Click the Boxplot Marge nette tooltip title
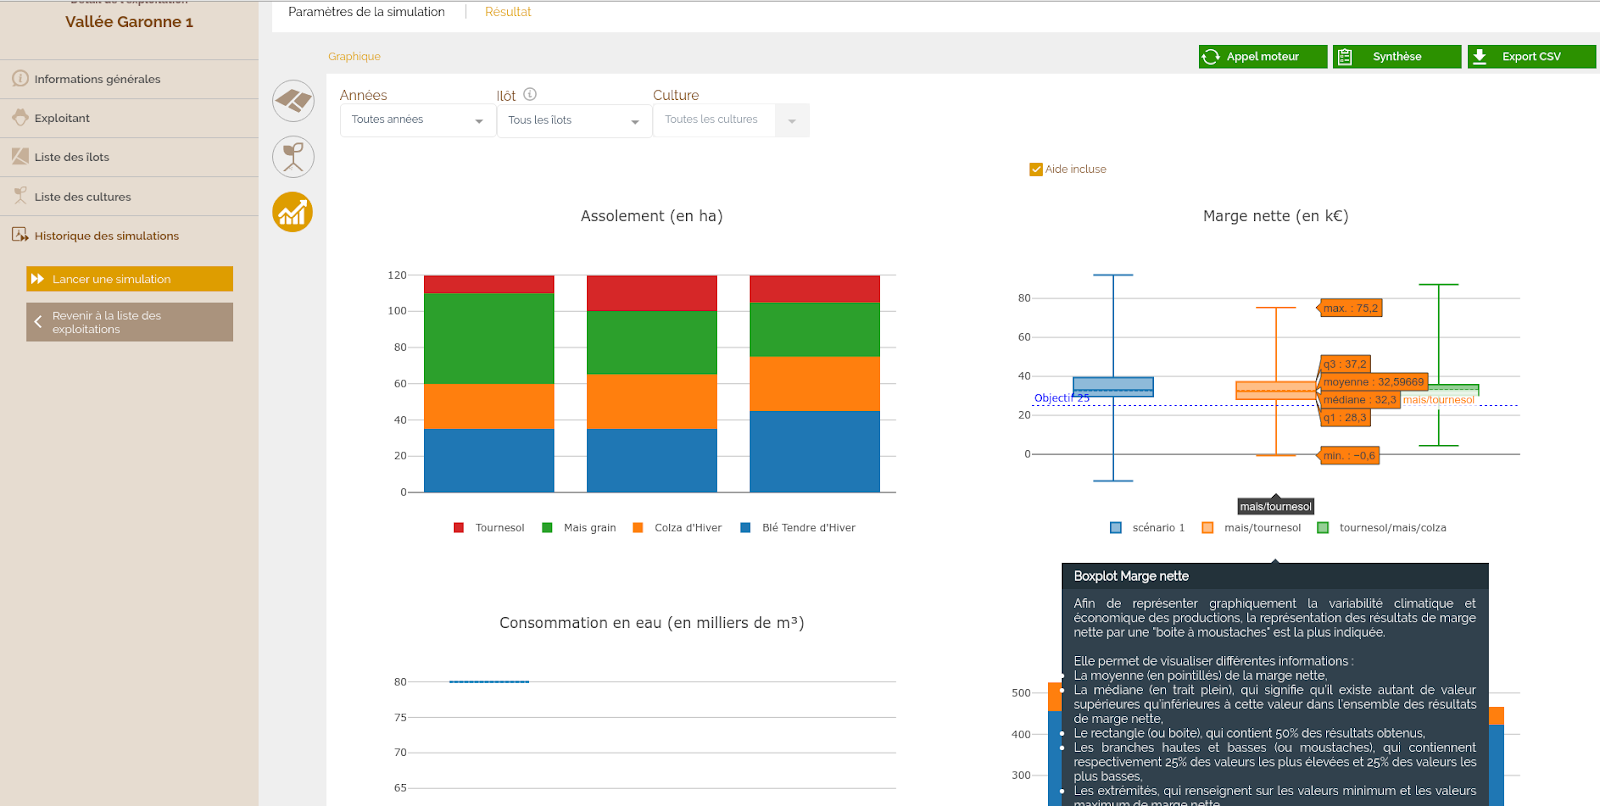Screen dimensions: 1600x806 pos(1131,576)
